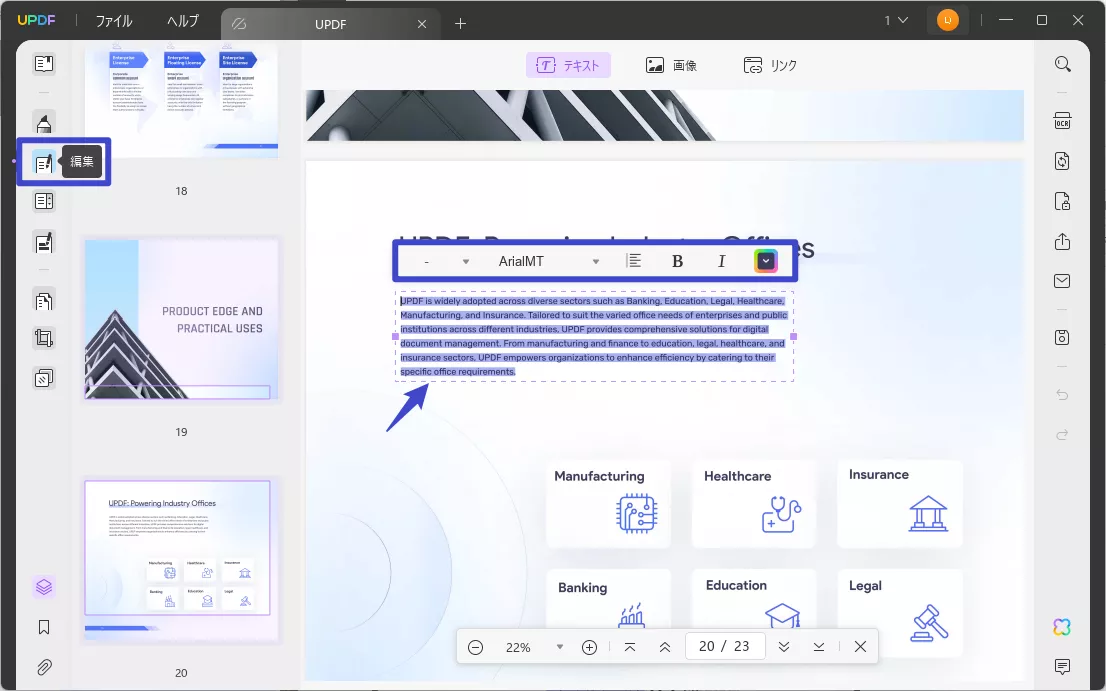Open the Fill and Sign form tool
1106x691 pixels.
point(44,243)
